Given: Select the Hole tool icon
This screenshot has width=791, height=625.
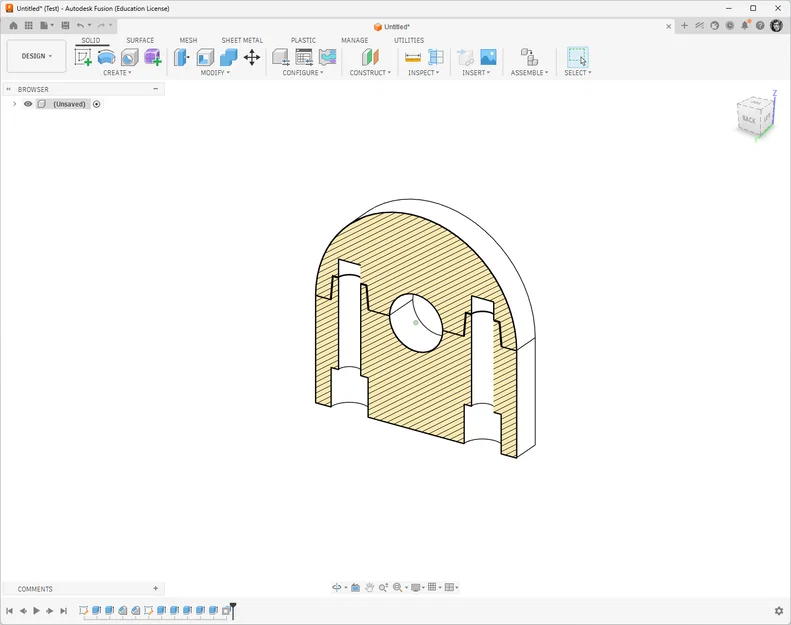Looking at the screenshot, I should point(130,57).
